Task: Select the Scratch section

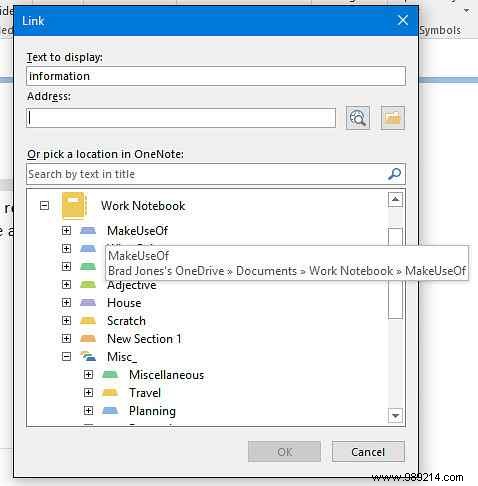Action: pos(126,321)
